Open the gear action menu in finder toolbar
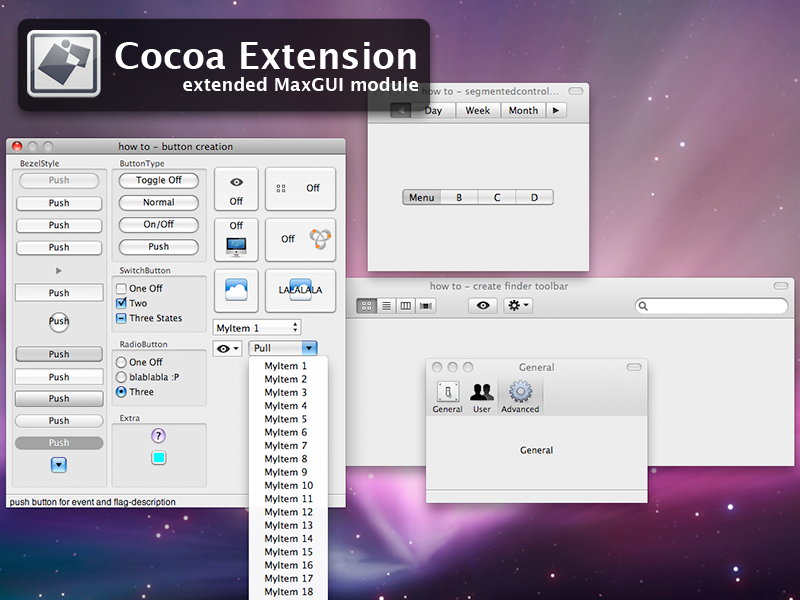This screenshot has height=600, width=800. [518, 305]
